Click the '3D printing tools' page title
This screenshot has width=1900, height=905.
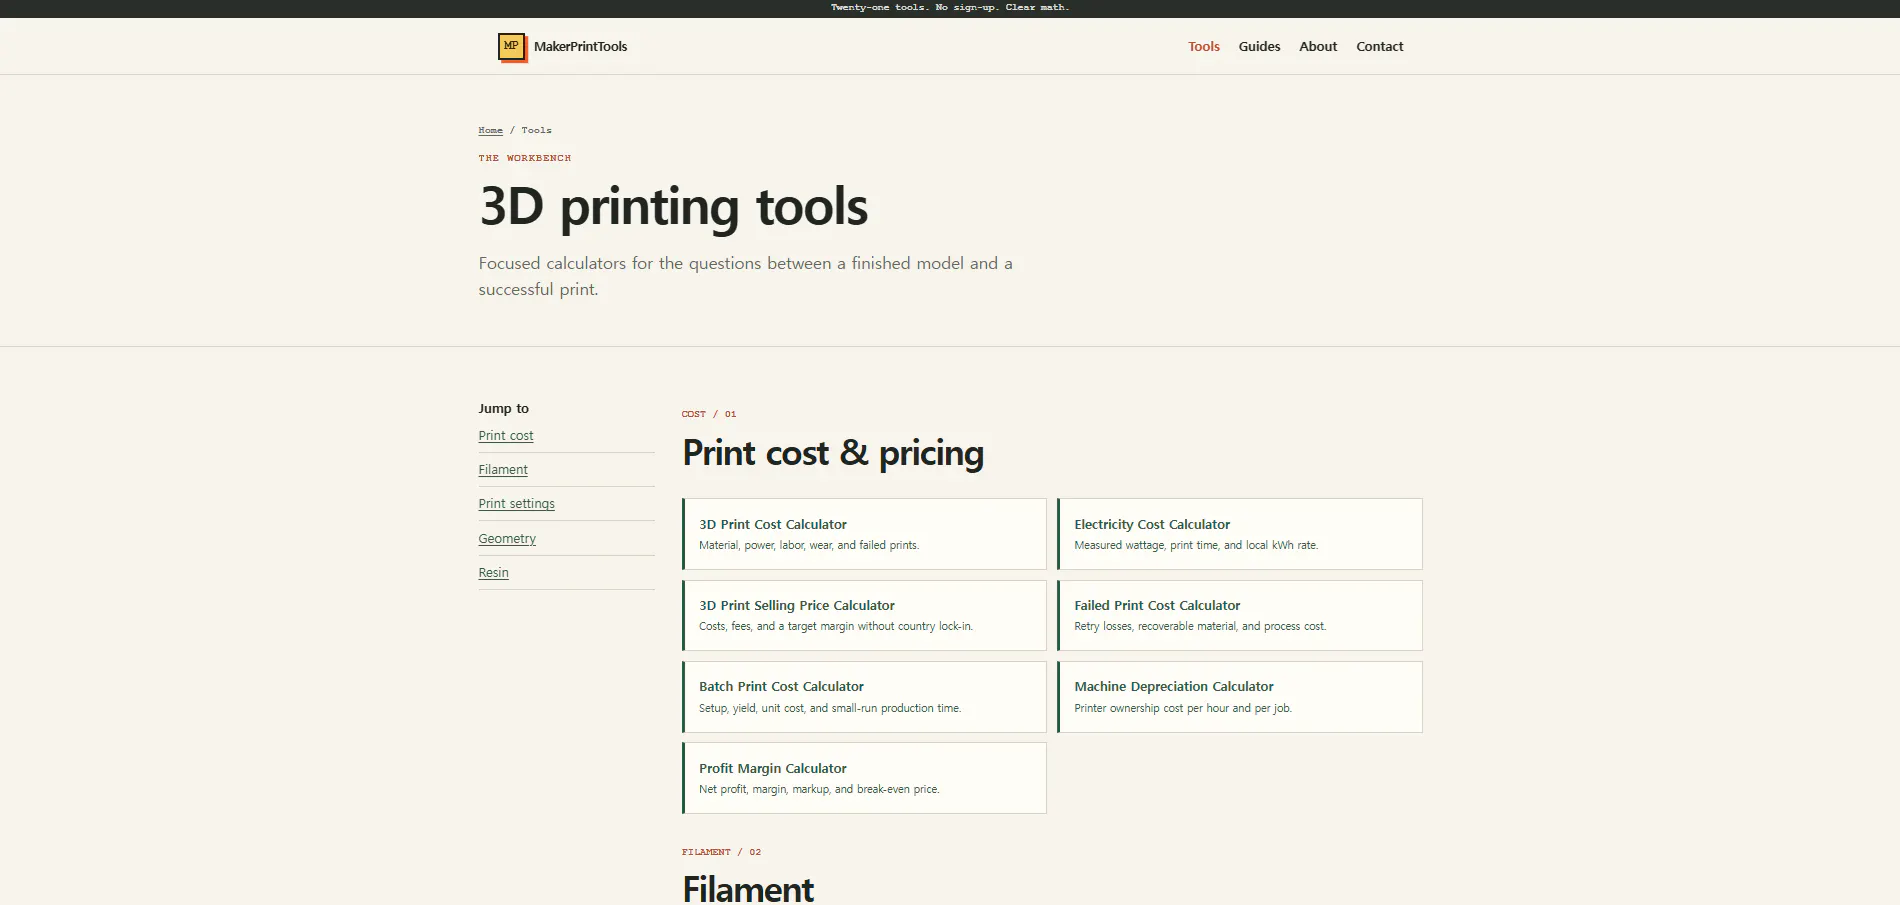point(673,207)
